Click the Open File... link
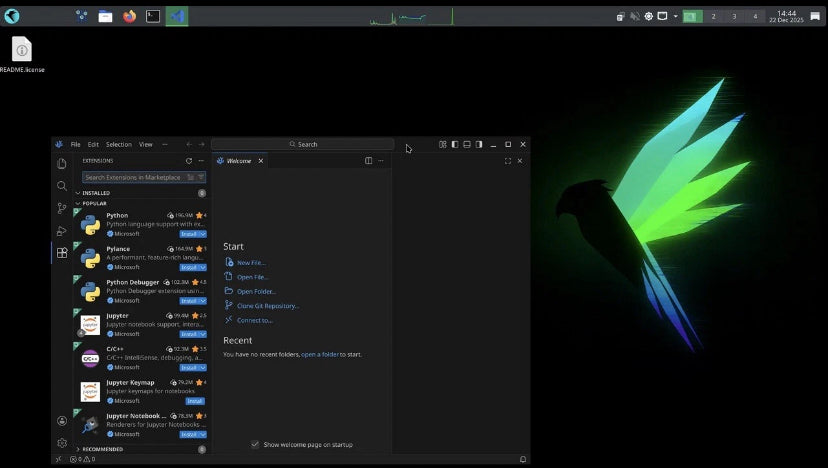 [252, 277]
